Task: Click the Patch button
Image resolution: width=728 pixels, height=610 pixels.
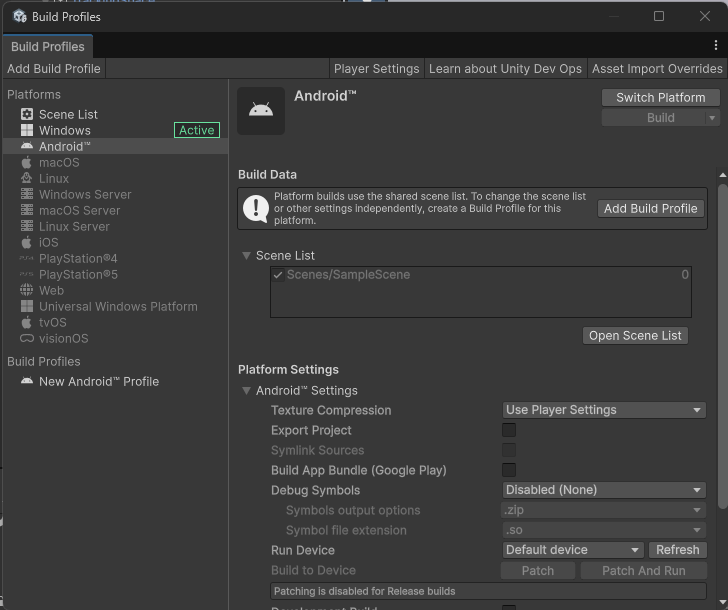Action: click(x=538, y=571)
